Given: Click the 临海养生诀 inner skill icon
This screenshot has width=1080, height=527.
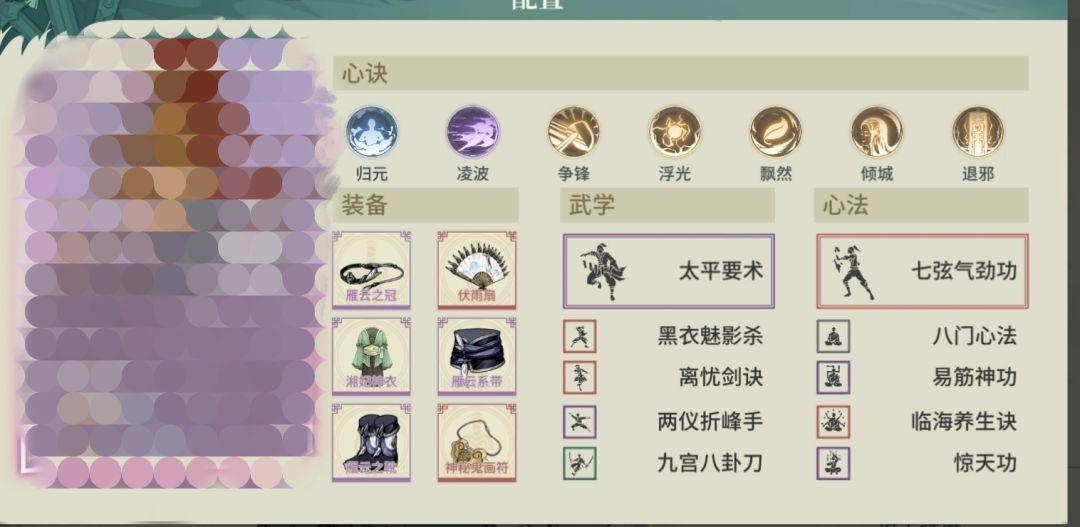Looking at the screenshot, I should point(833,422).
